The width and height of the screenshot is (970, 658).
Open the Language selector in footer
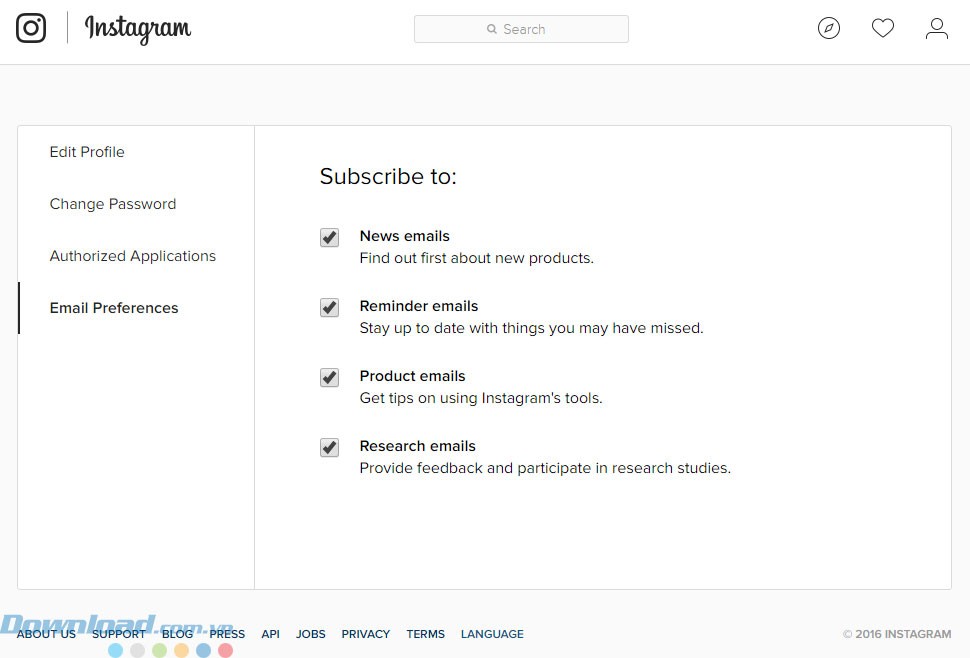(492, 634)
